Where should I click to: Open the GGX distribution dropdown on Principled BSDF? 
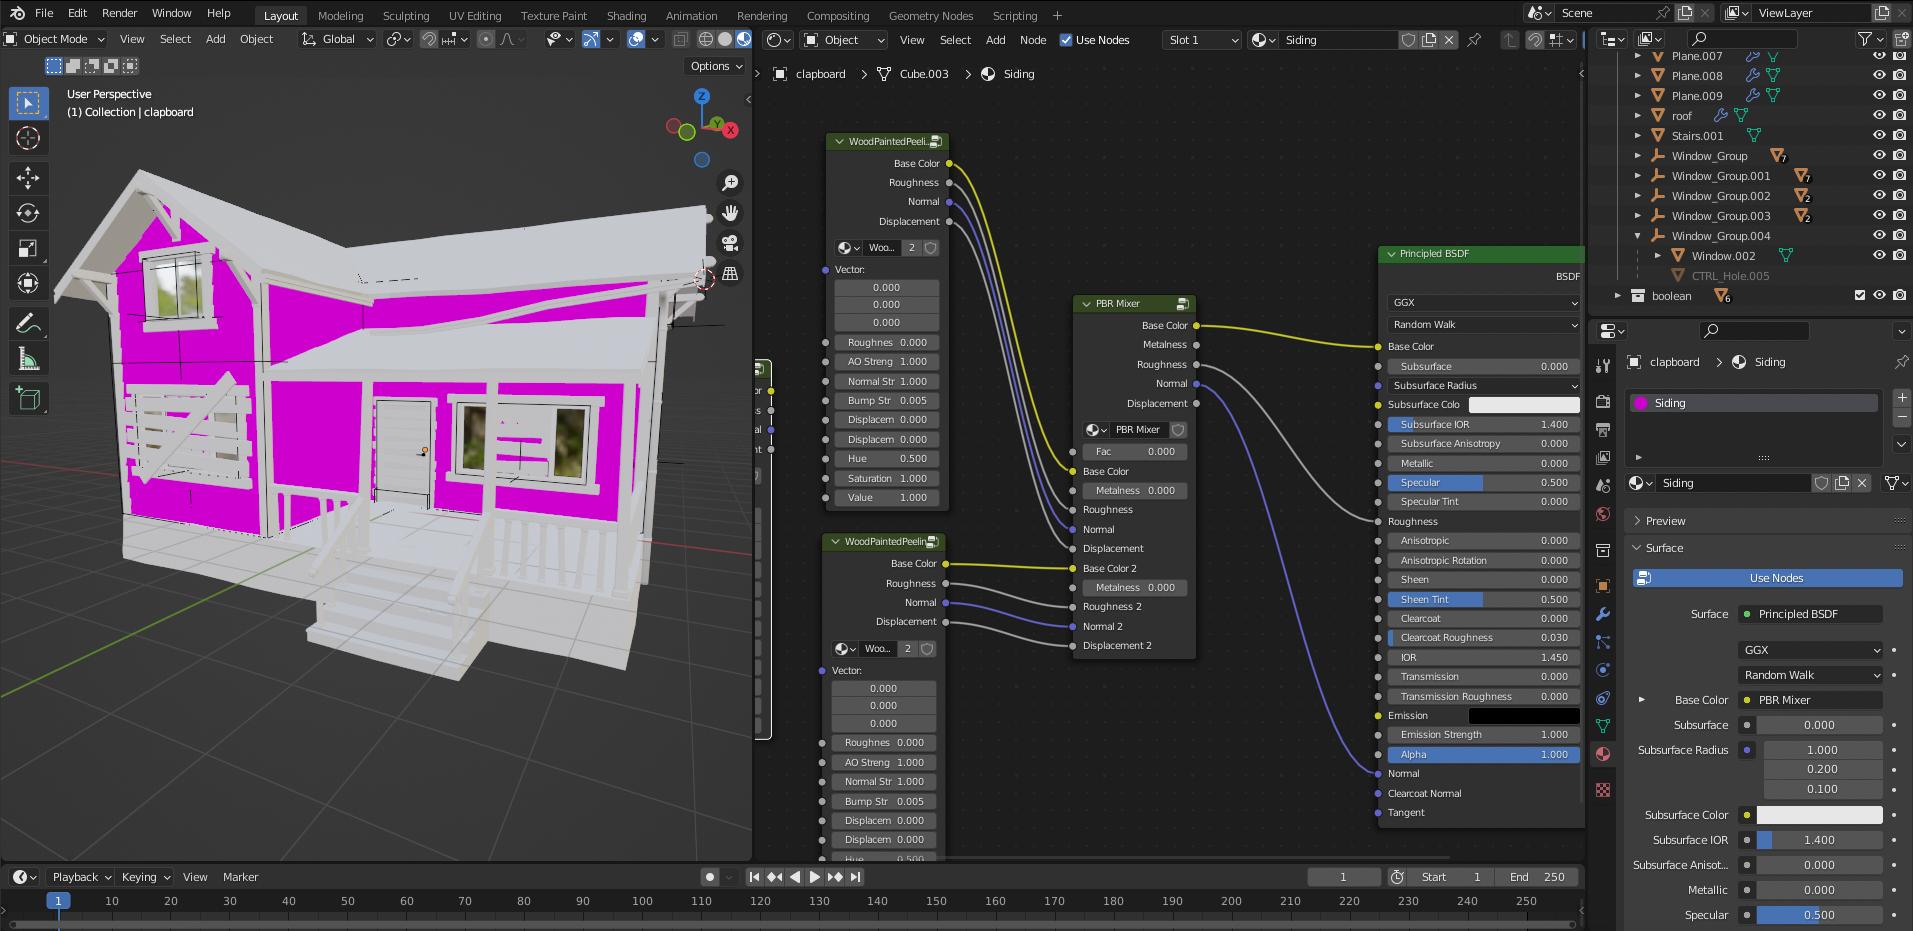tap(1483, 302)
